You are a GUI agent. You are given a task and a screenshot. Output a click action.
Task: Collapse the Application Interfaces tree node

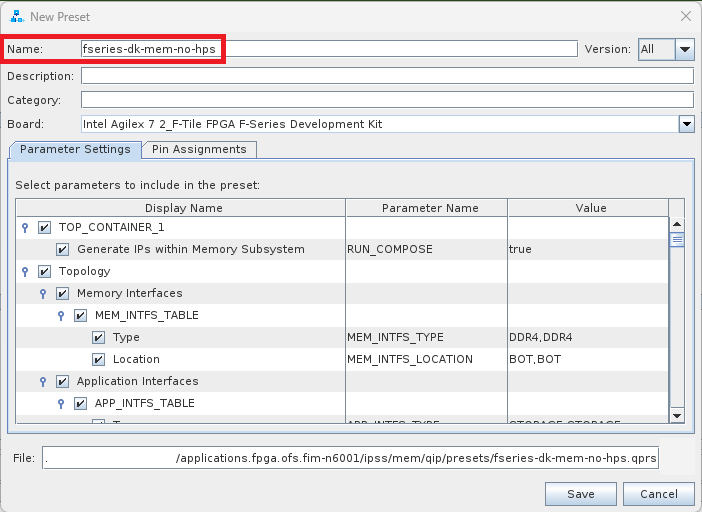(x=43, y=381)
